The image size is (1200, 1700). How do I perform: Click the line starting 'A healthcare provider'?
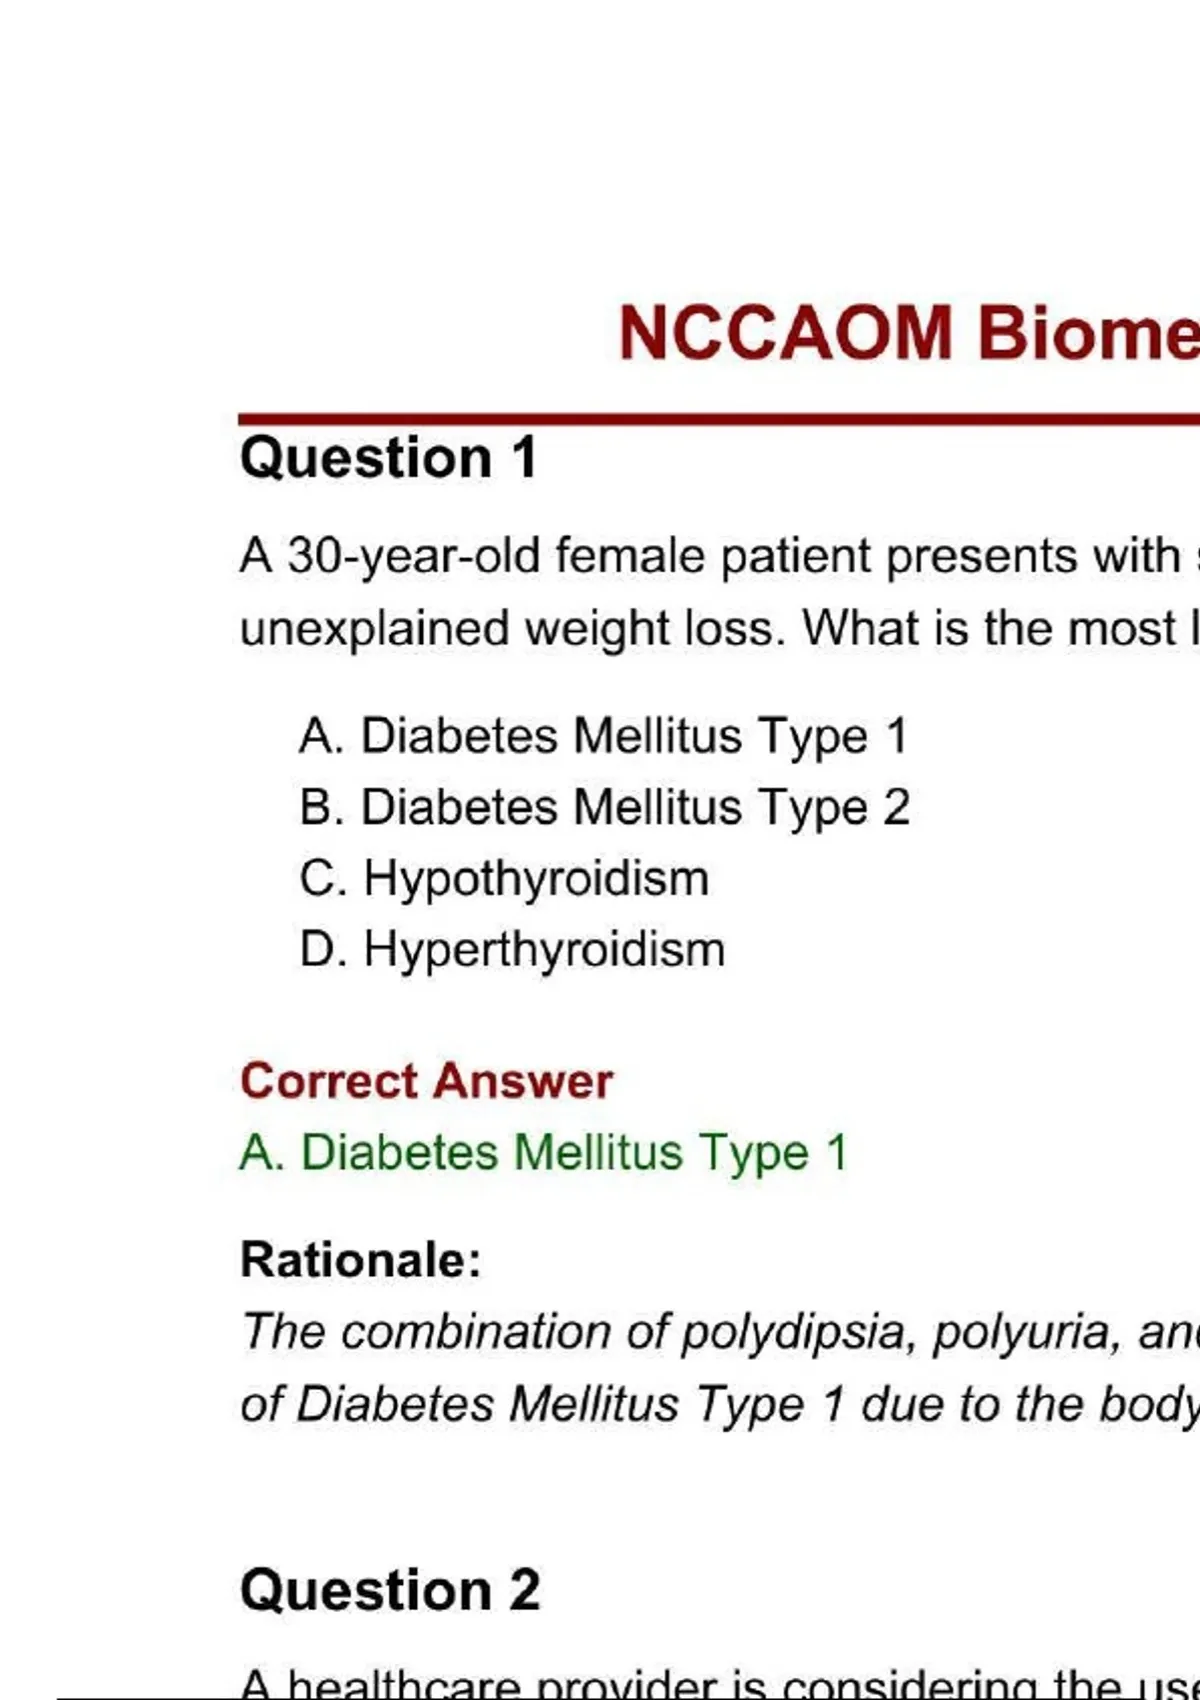tap(718, 1682)
